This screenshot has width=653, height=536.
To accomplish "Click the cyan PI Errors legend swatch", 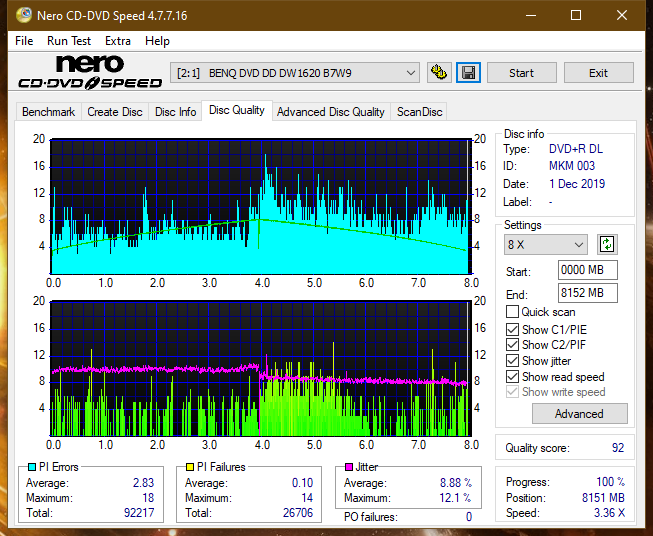I will [x=31, y=467].
